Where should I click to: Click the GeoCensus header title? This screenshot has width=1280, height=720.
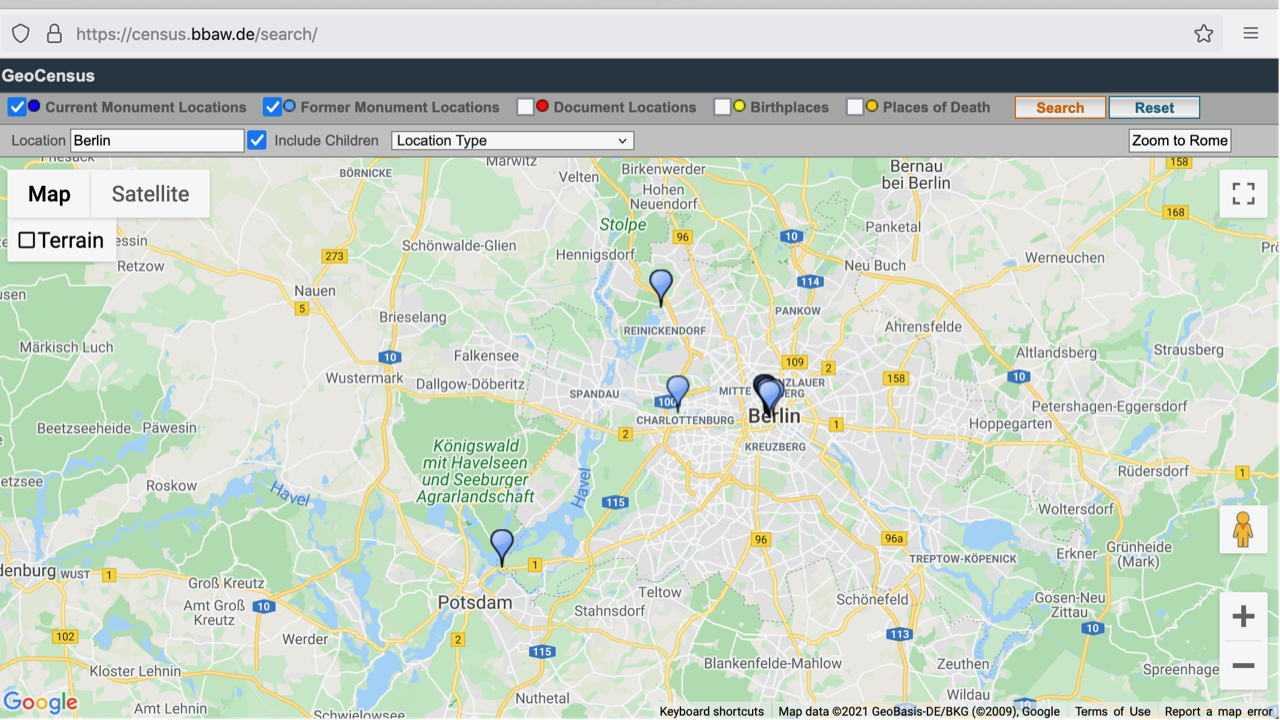tap(48, 75)
